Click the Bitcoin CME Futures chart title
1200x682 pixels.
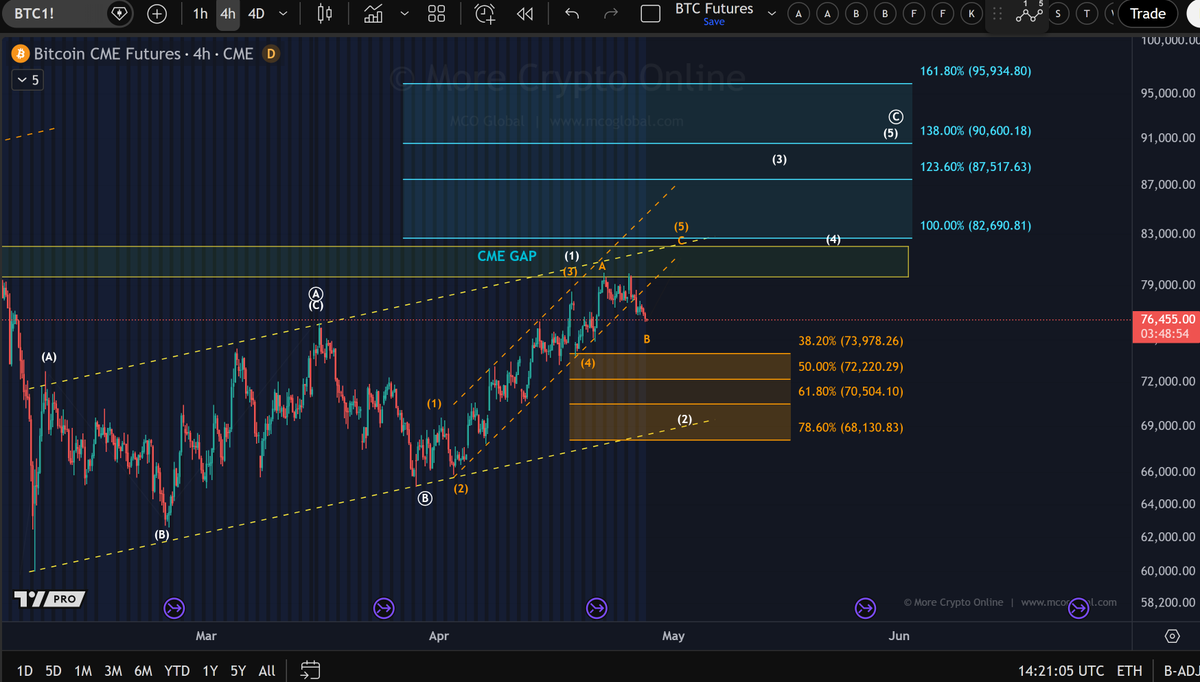143,54
